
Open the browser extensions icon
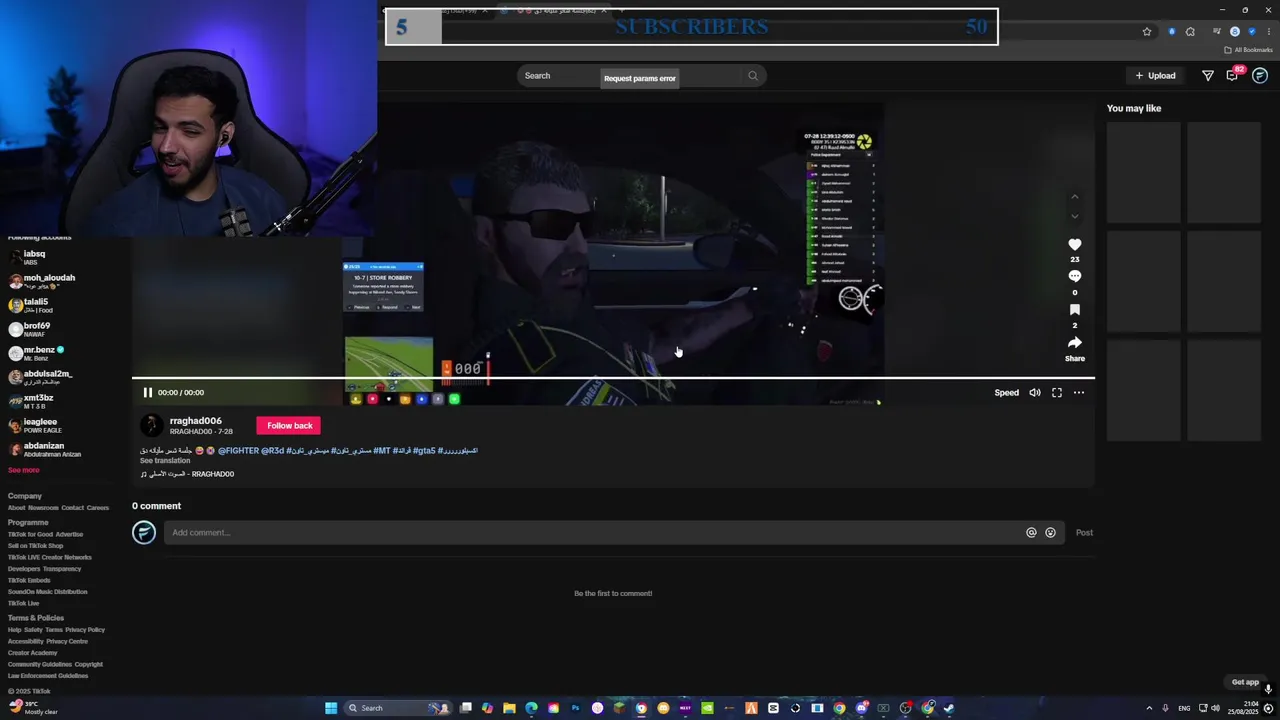pyautogui.click(x=1190, y=32)
